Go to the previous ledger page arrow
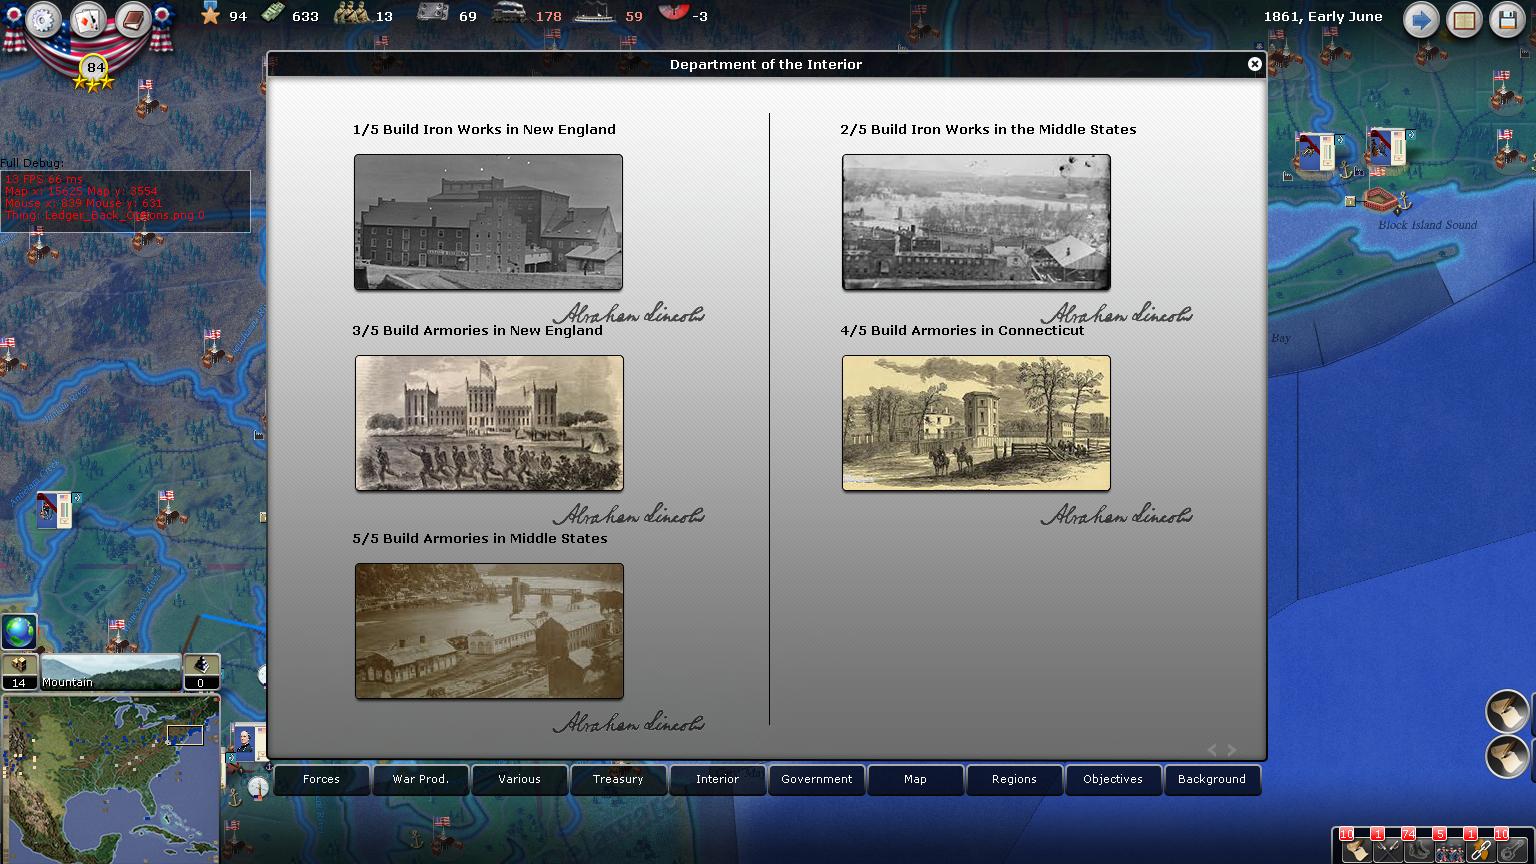 (x=1212, y=750)
